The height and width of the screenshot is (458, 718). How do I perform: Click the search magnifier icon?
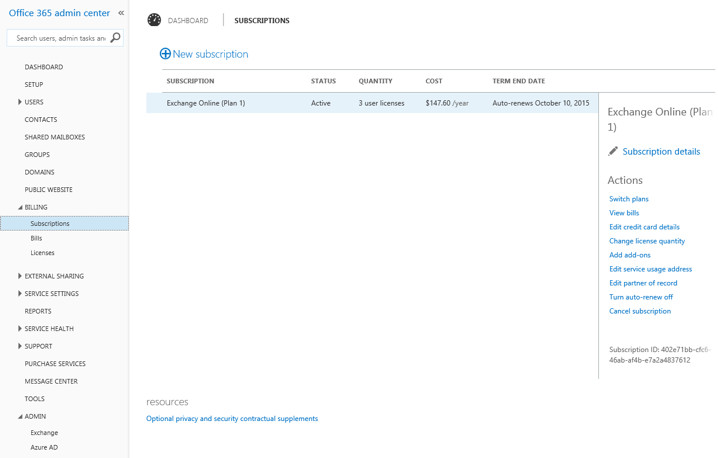[x=116, y=38]
